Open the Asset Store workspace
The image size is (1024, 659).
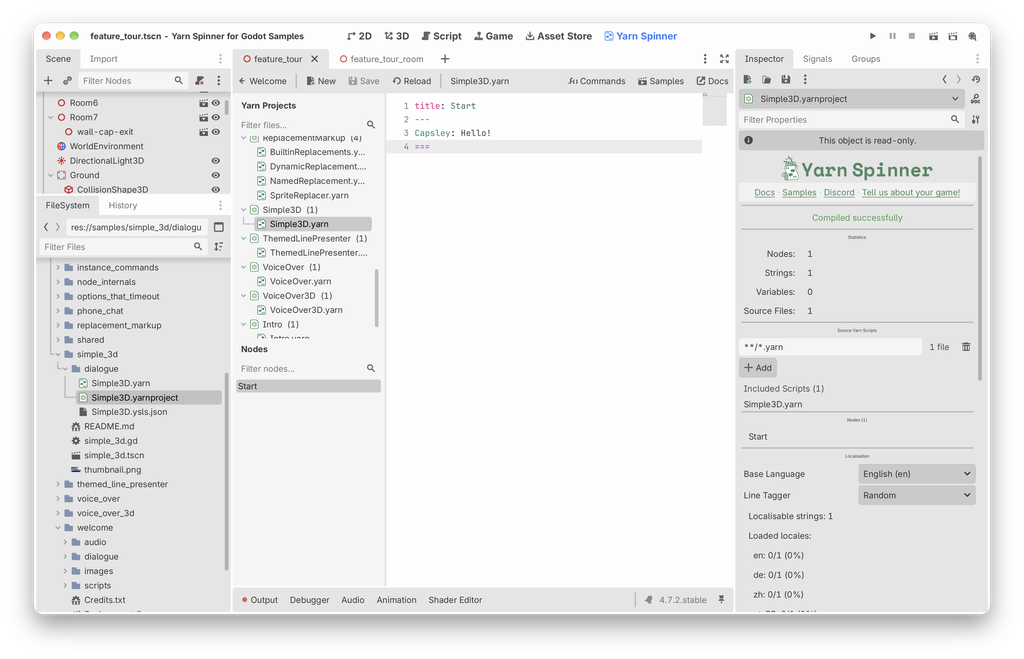click(558, 36)
